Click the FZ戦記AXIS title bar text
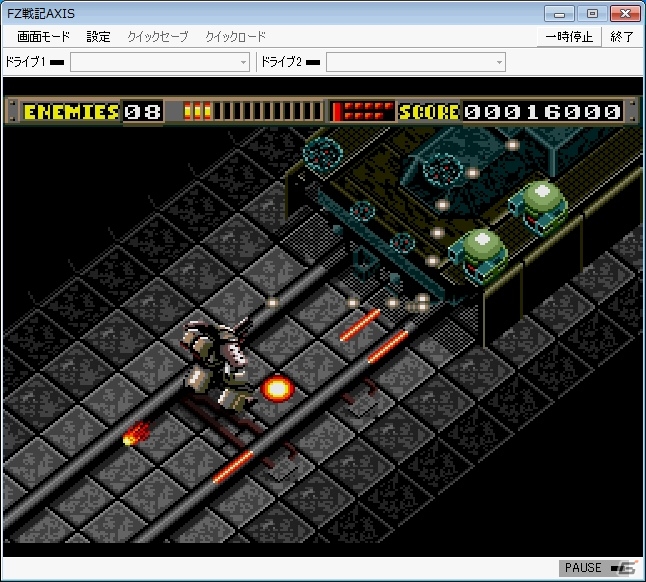Image resolution: width=646 pixels, height=582 pixels. (x=41, y=14)
